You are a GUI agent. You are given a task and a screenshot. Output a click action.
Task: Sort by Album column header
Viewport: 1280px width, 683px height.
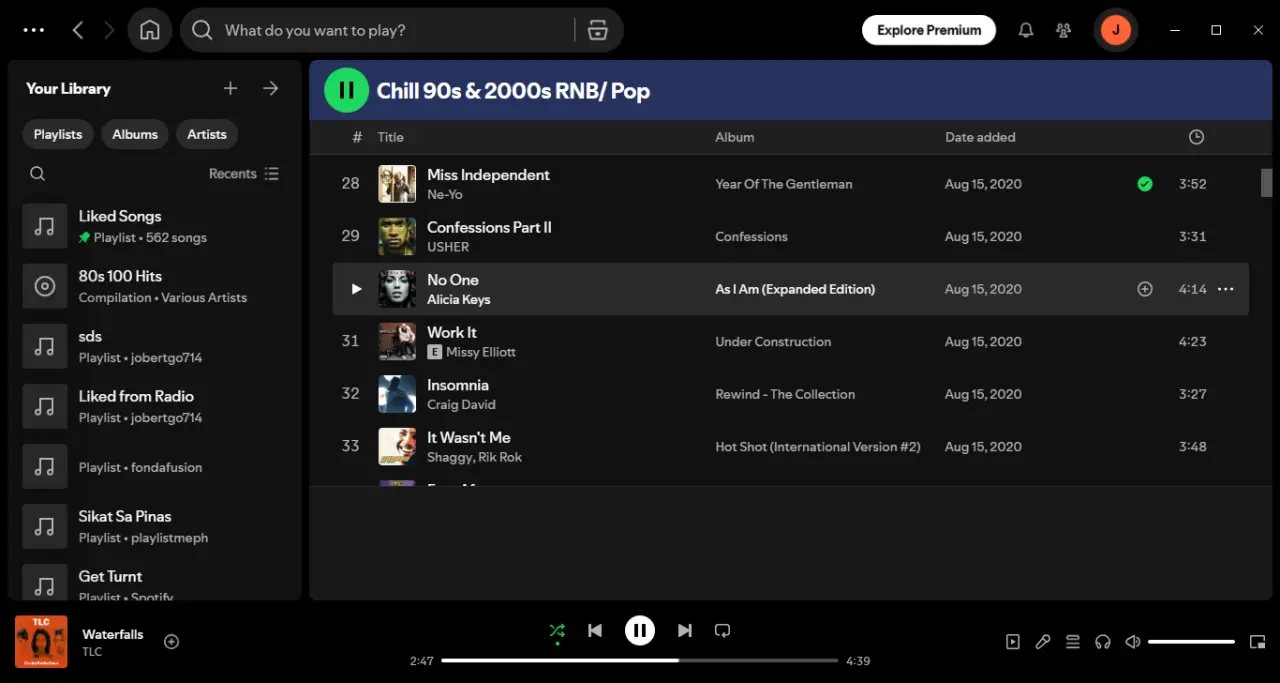(x=734, y=137)
